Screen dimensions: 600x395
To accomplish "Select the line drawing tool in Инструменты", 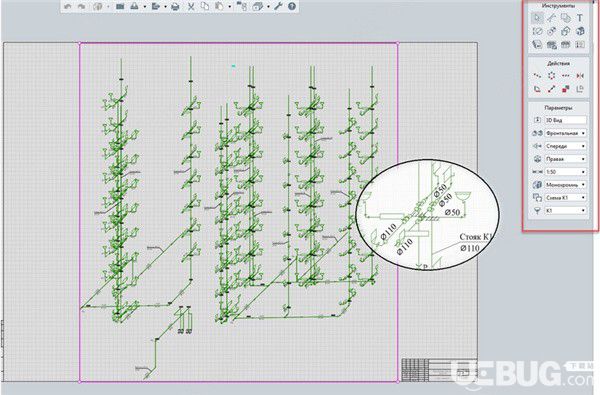I will click(551, 18).
